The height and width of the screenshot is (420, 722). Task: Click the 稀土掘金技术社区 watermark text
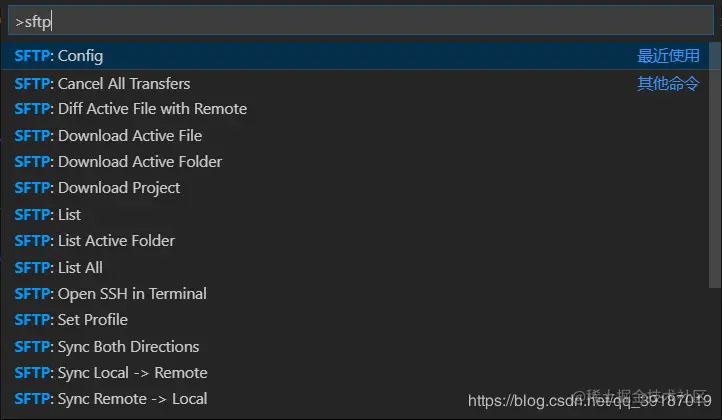[x=640, y=396]
